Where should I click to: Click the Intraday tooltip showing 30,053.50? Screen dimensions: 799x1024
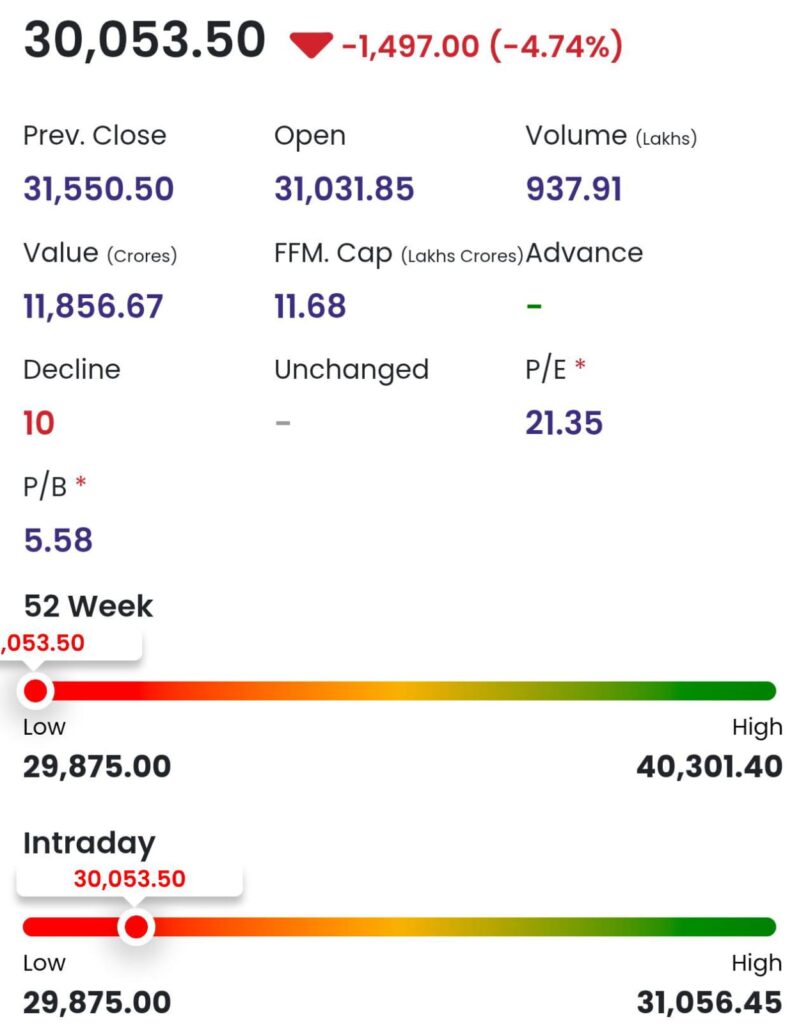coord(129,879)
